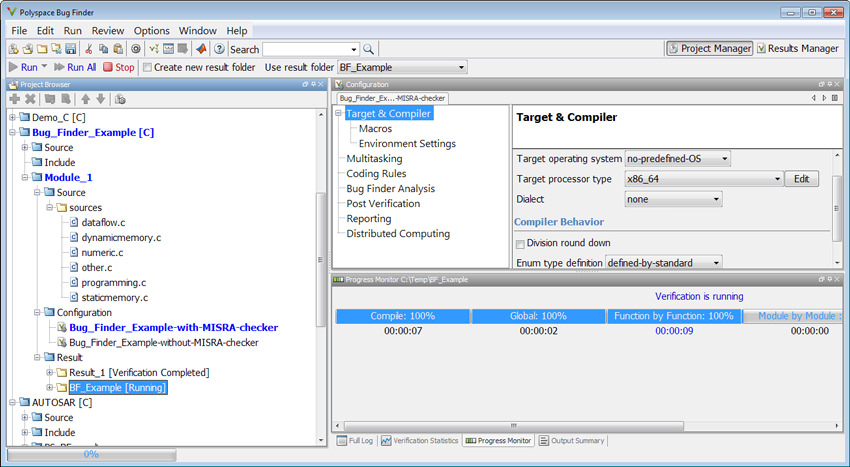Open the Run button dropdown arrow

click(44, 67)
